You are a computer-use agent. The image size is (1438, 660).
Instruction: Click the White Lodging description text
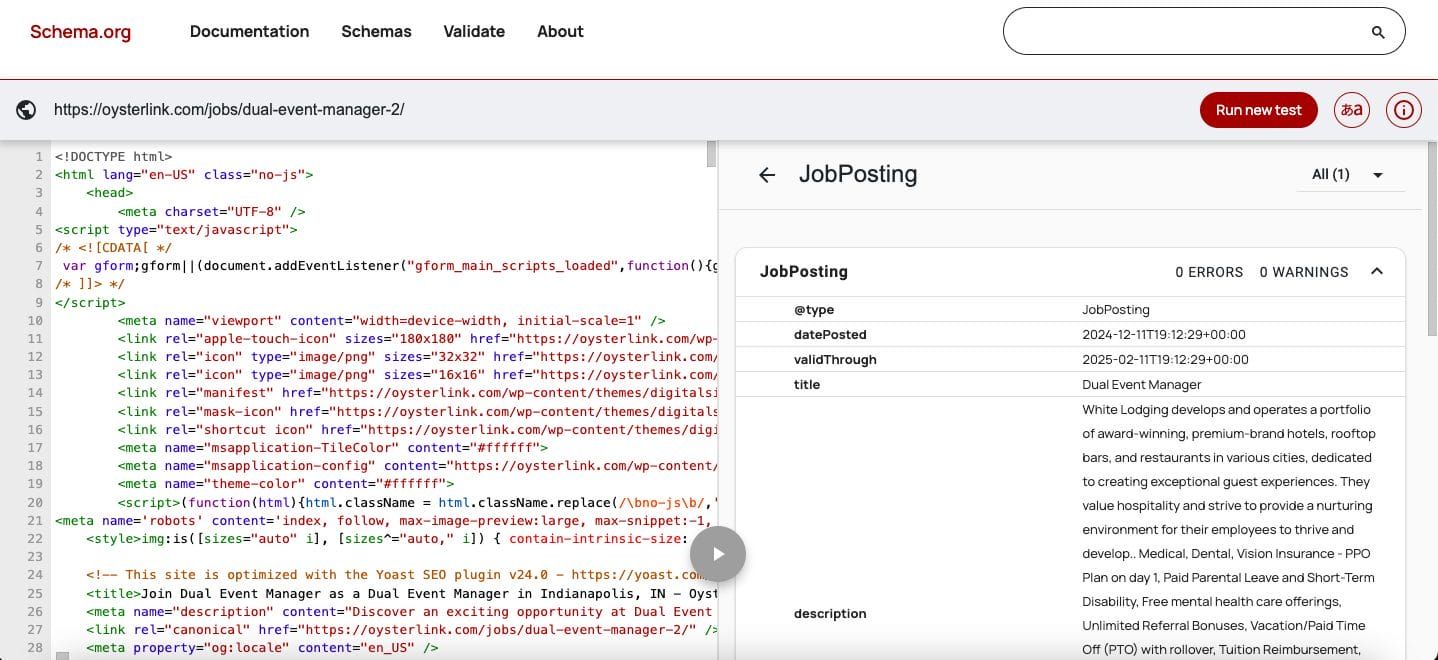1229,530
